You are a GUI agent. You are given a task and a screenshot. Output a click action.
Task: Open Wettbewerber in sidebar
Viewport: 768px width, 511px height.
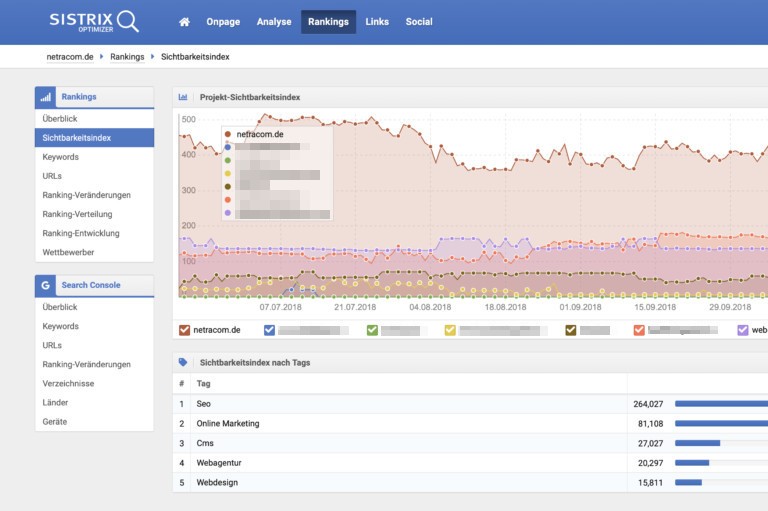pos(94,252)
